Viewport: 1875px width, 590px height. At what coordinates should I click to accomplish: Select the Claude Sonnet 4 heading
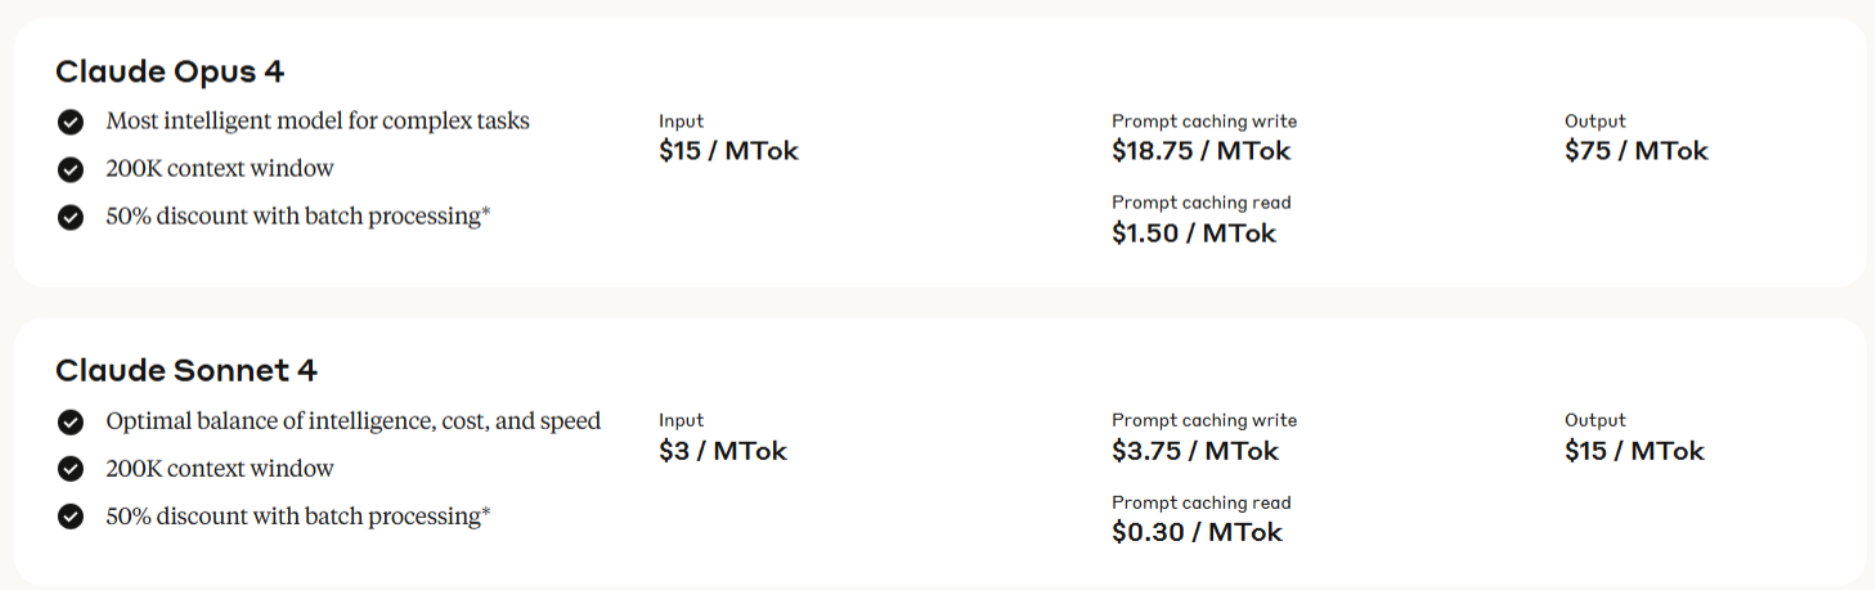click(x=186, y=371)
